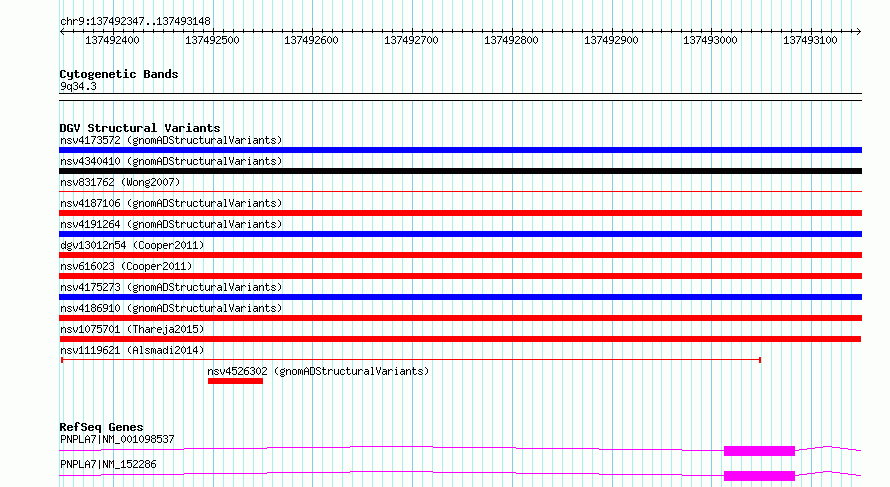Open the nsv4186910 (gnomADStructuralVariants) label
890x487 pixels.
[x=171, y=308]
